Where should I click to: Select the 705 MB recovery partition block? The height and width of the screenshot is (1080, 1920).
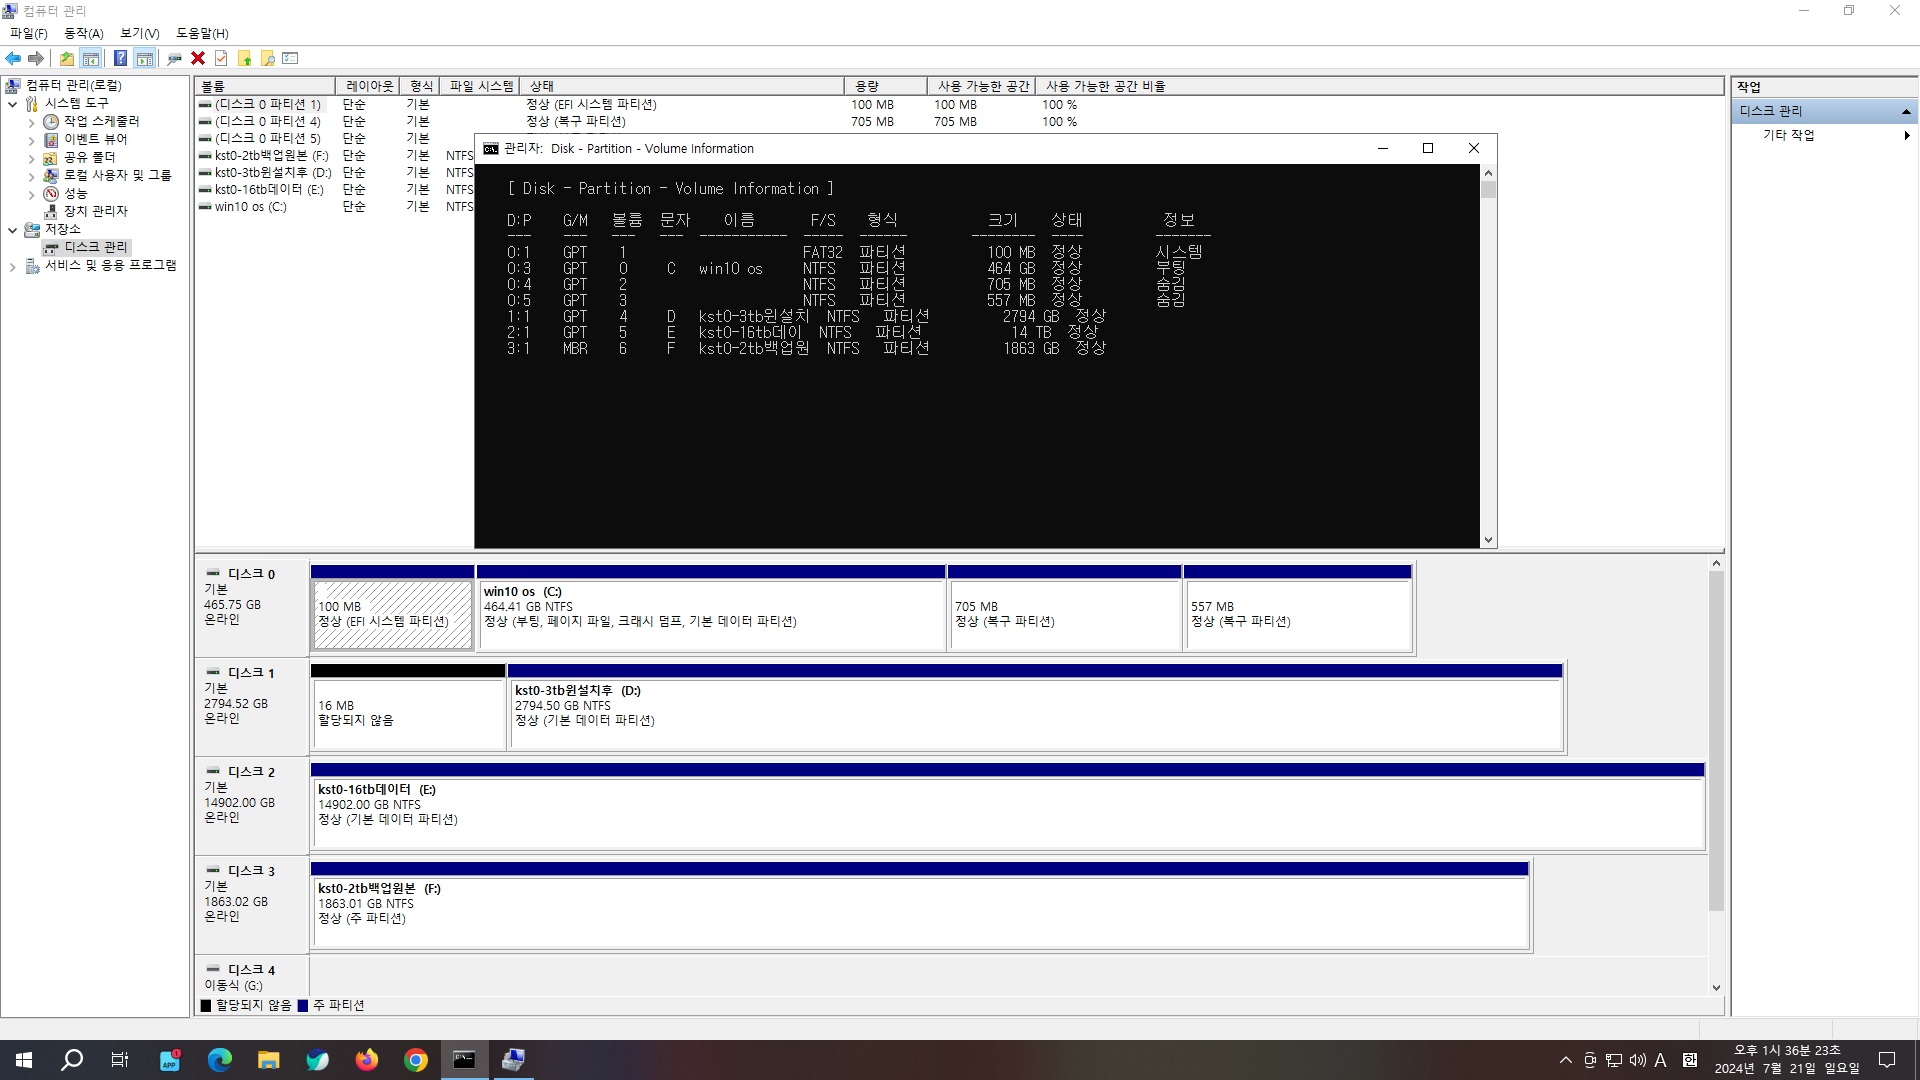(1064, 608)
